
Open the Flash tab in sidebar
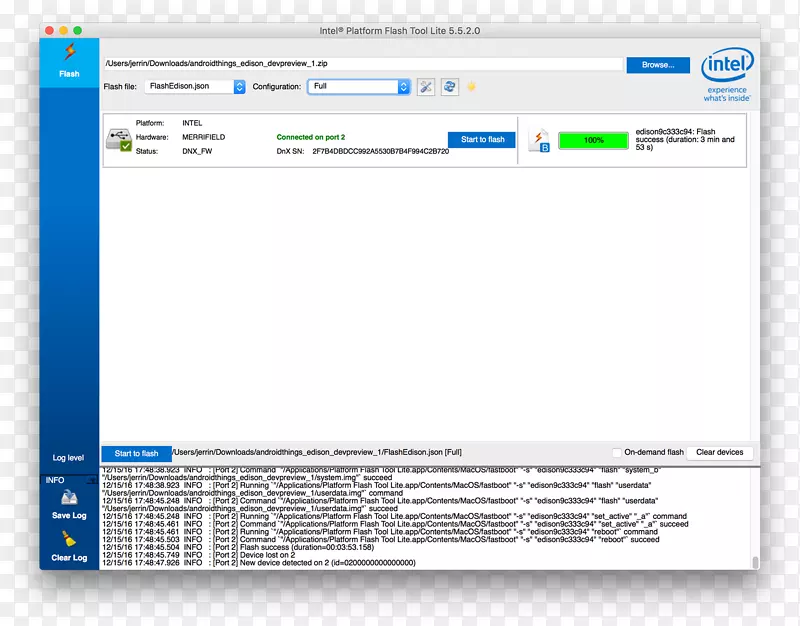click(69, 60)
